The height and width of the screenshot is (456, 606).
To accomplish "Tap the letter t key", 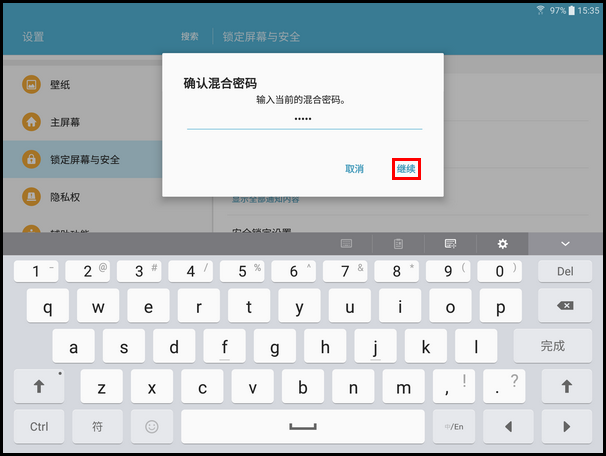I will click(x=249, y=306).
